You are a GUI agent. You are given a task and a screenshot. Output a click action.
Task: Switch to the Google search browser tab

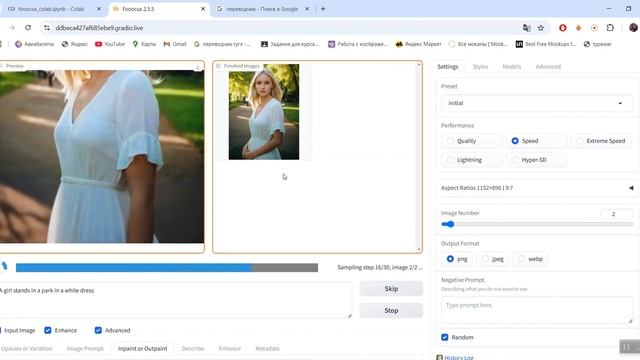coord(261,9)
